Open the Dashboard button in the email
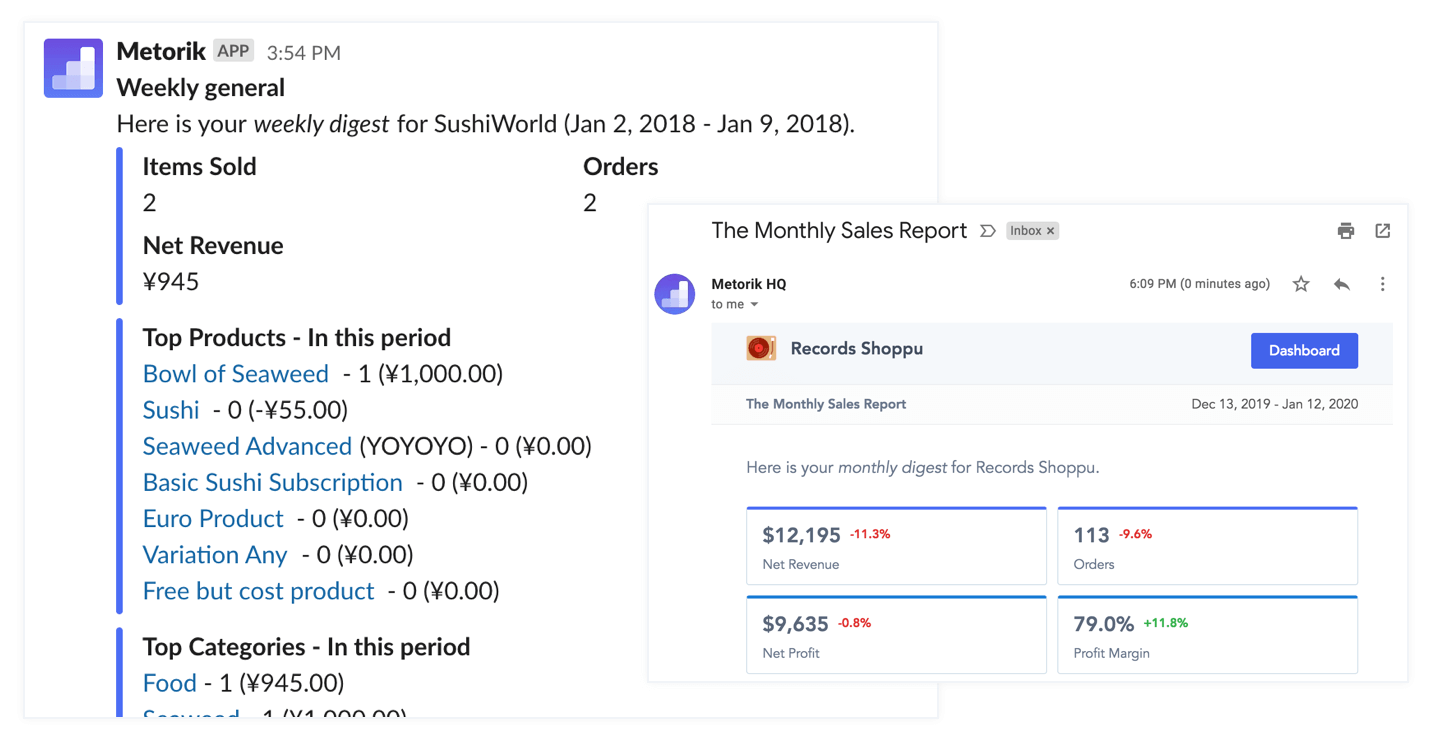The width and height of the screenshot is (1432, 748). tap(1304, 350)
